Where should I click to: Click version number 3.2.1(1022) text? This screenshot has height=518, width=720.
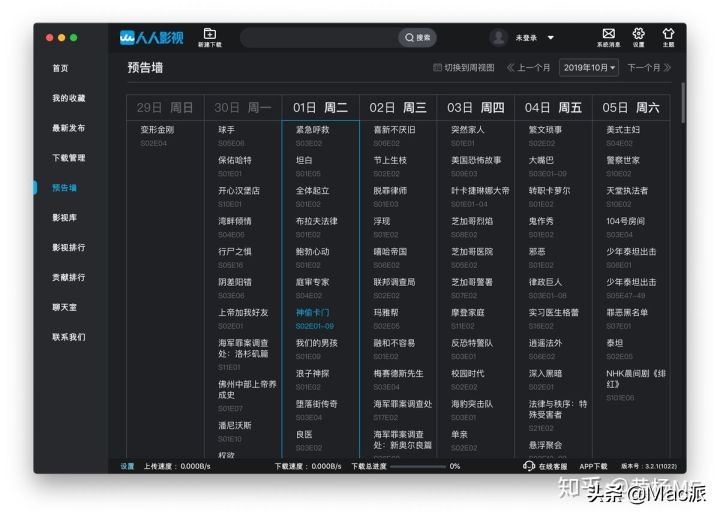(661, 466)
